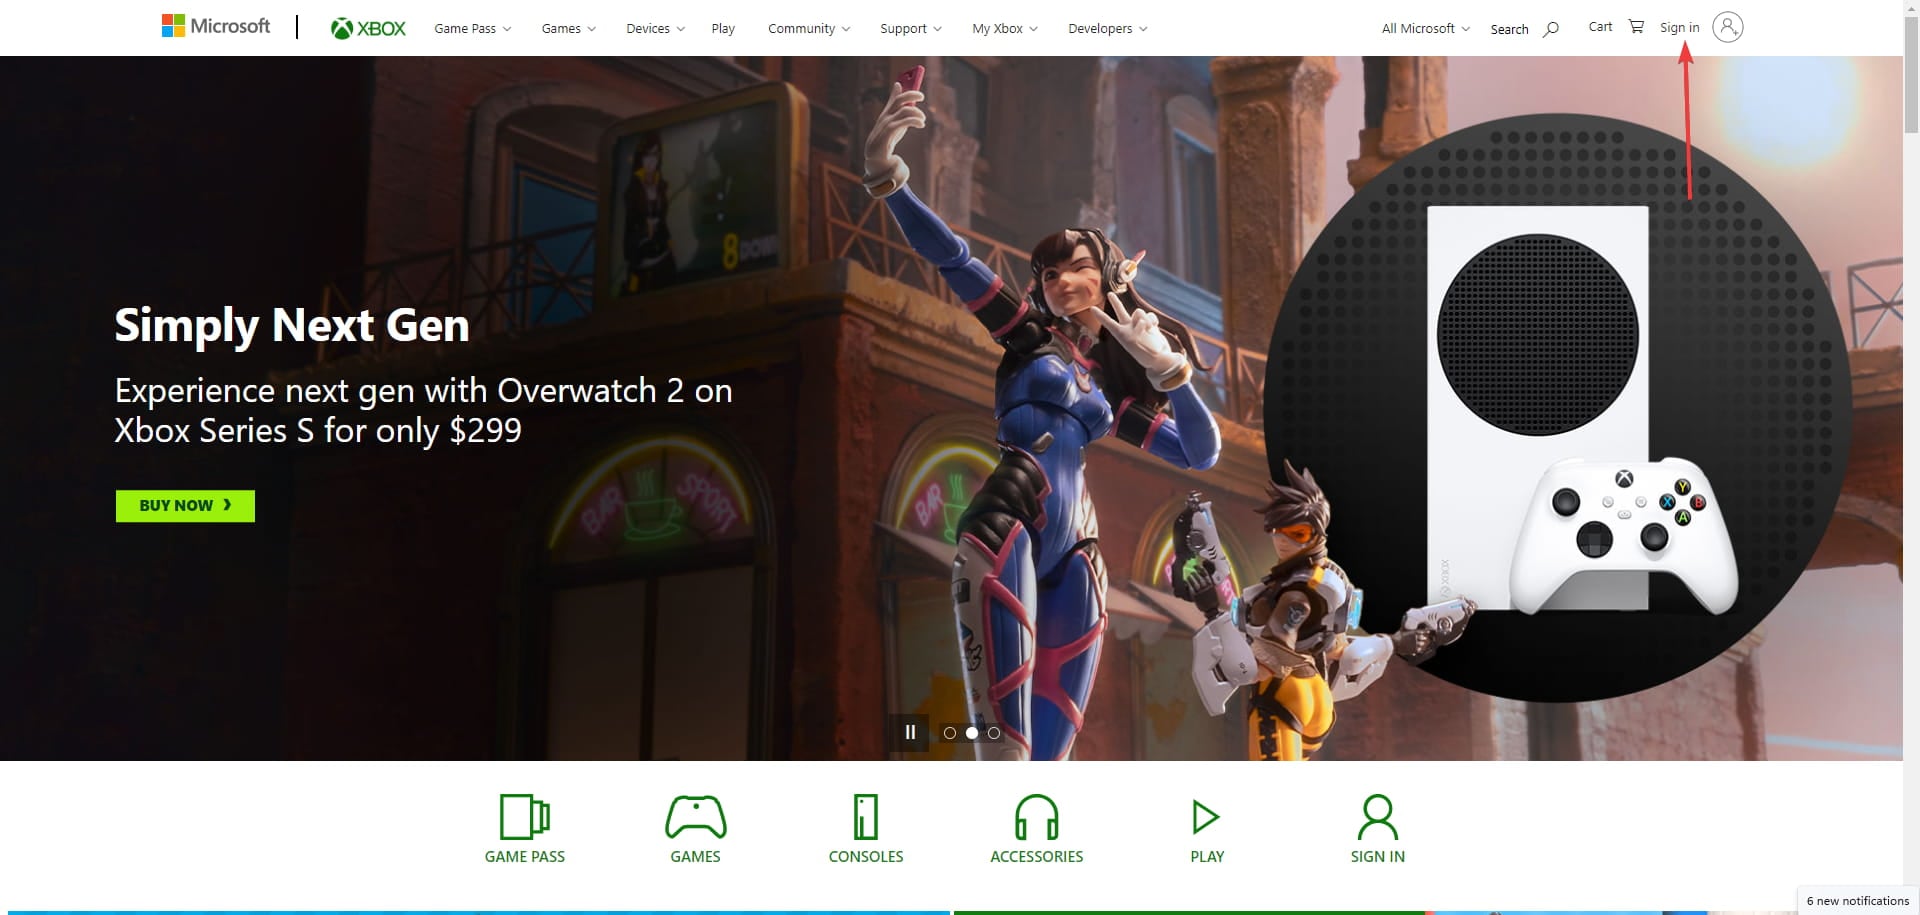Select the Play triangle icon

point(1206,816)
